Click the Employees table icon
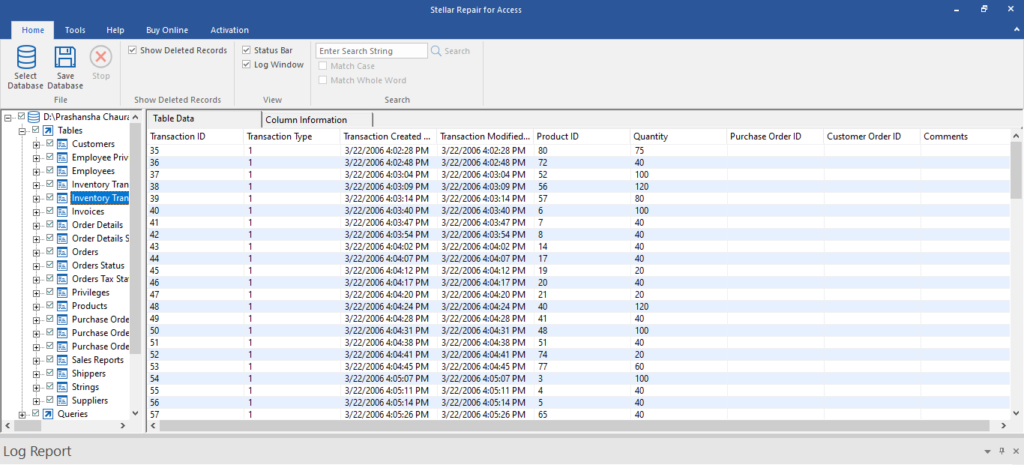Screen dimensions: 1024x465 [x=62, y=171]
